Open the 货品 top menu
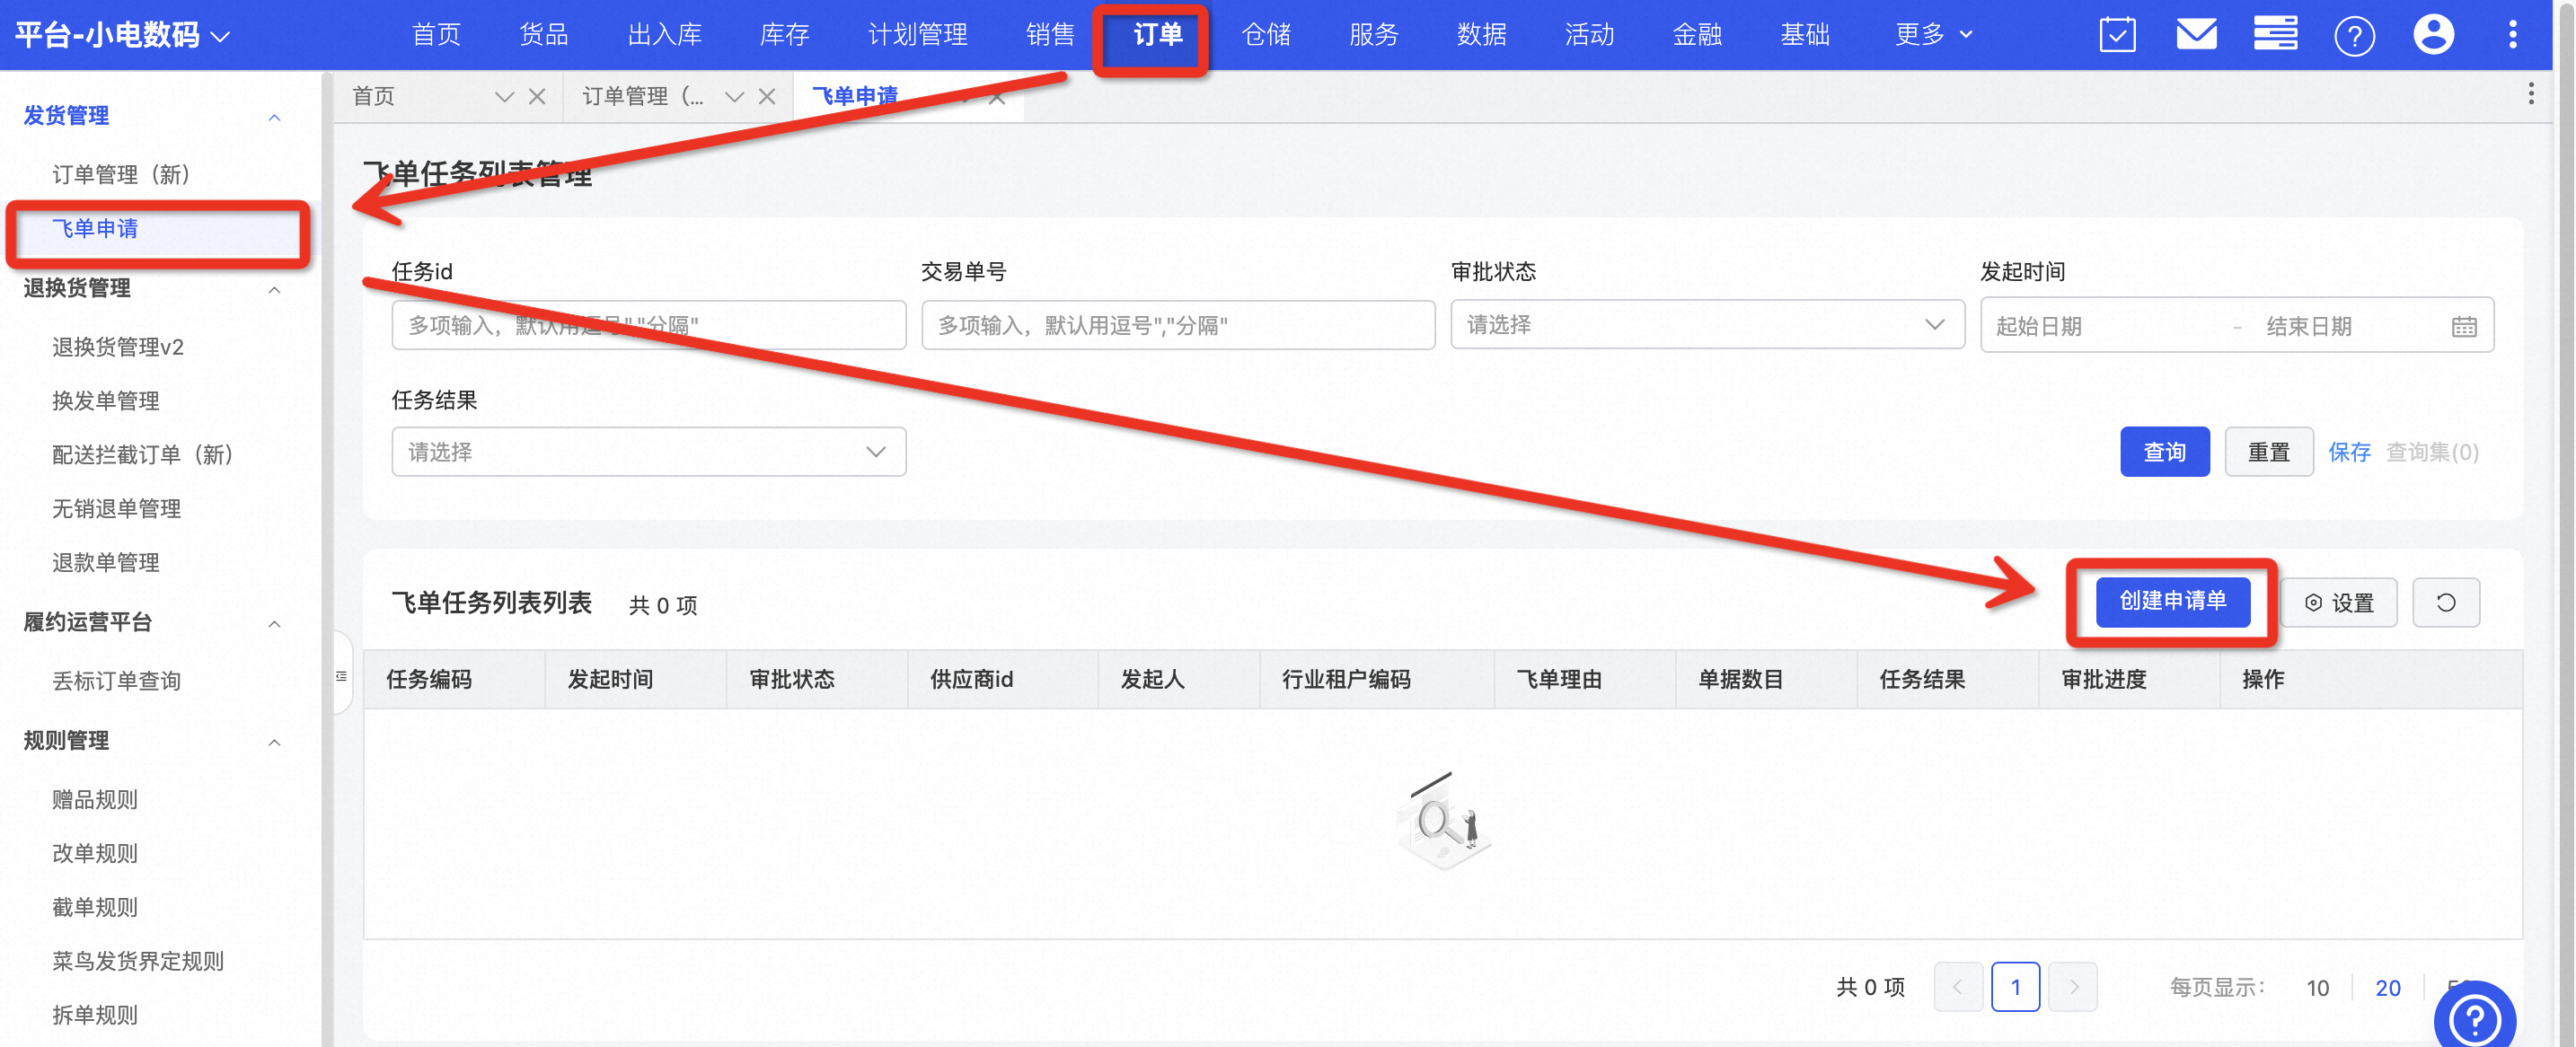 [x=544, y=35]
